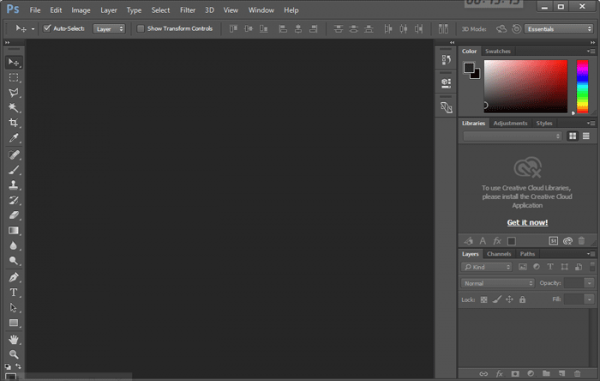Select the Hand tool
The width and height of the screenshot is (600, 381).
[14, 339]
